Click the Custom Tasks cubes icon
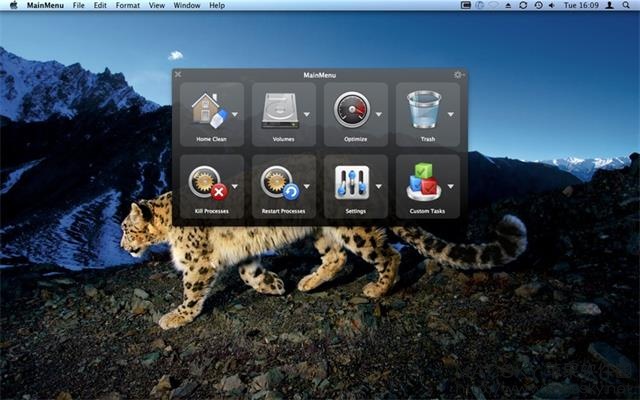640x400 pixels. pyautogui.click(x=424, y=182)
